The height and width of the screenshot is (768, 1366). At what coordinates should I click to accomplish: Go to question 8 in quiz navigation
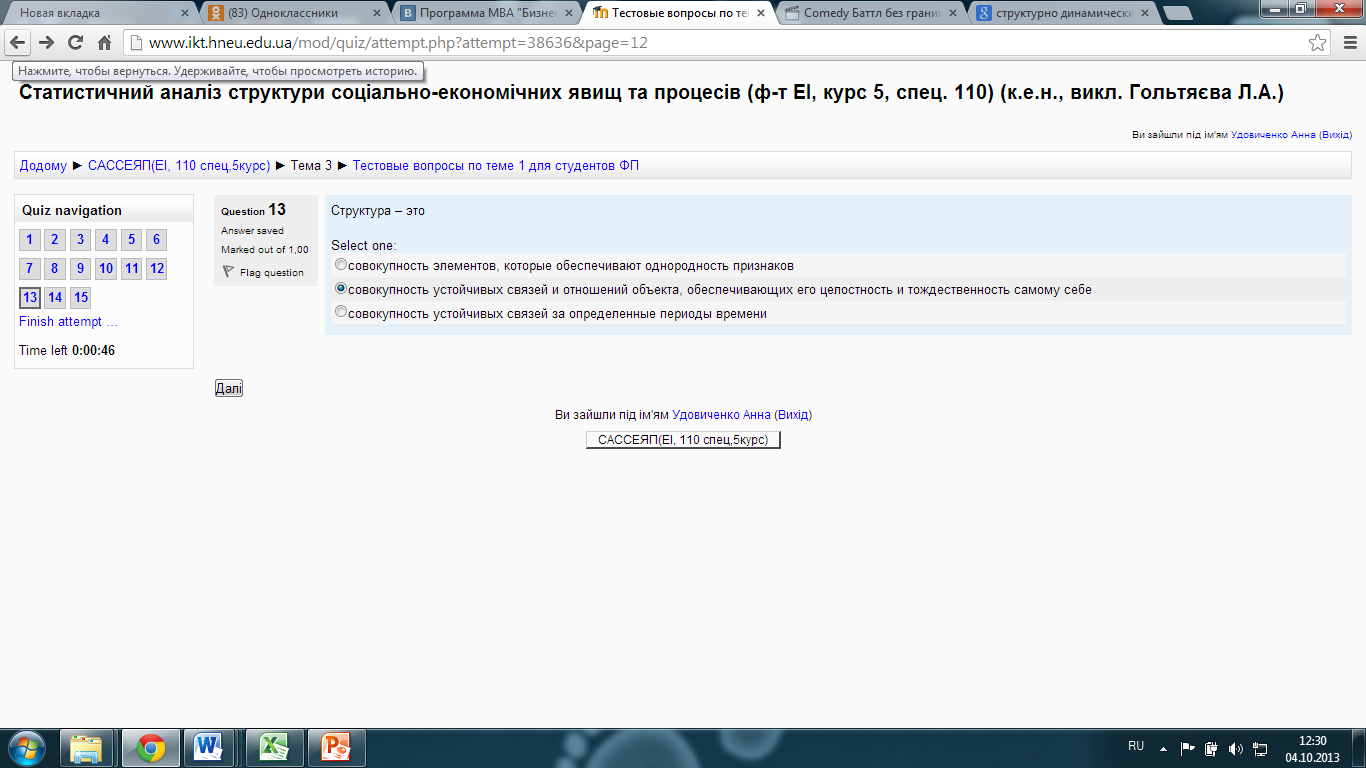pos(55,269)
